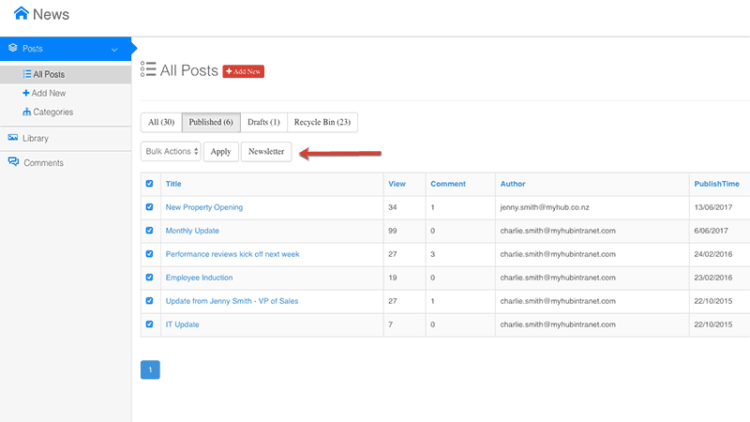Sort posts by PublishTime column header
This screenshot has width=750, height=422.
tap(717, 184)
